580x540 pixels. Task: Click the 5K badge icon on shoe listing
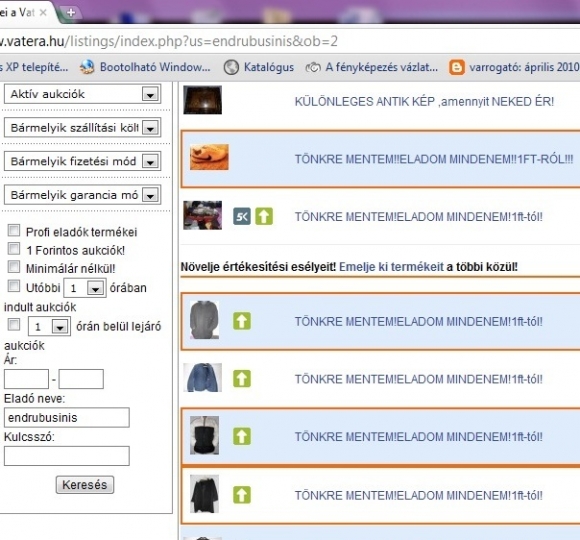tap(242, 216)
